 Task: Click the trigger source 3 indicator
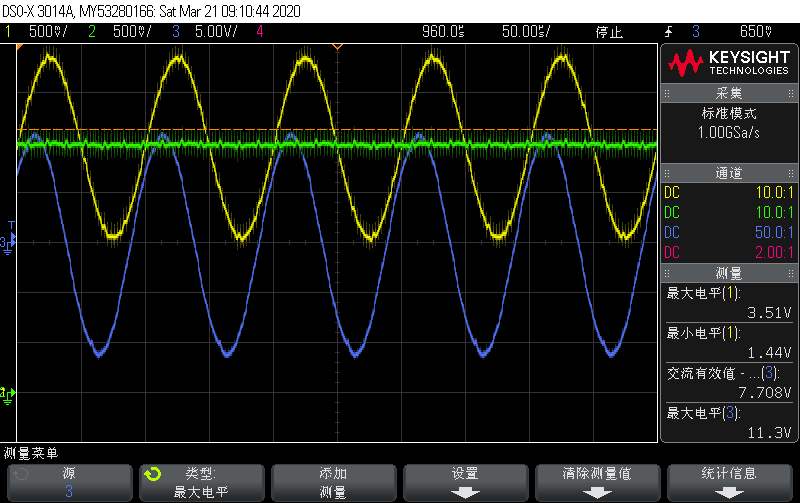tap(696, 32)
